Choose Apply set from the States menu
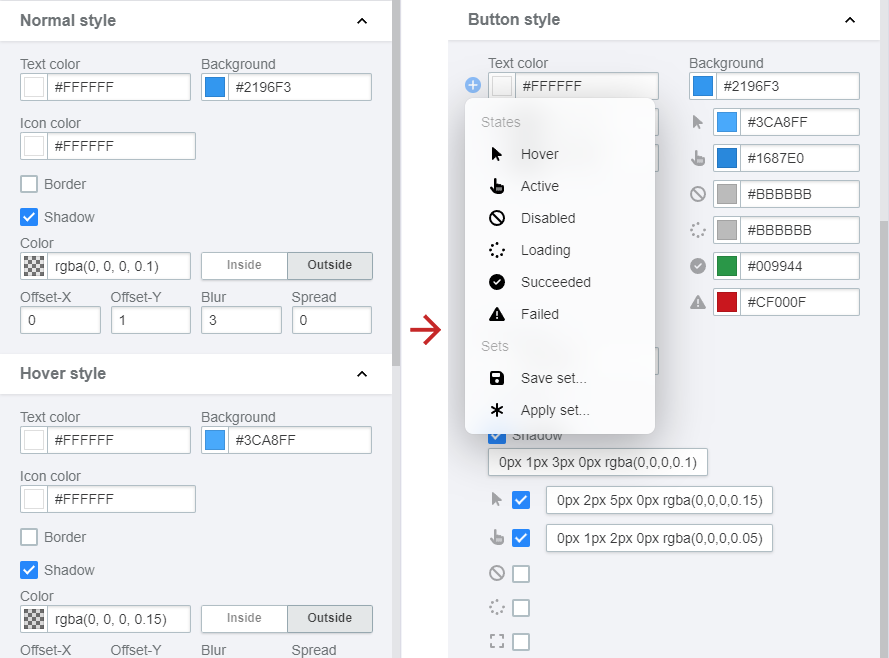Viewport: 889px width, 658px height. click(x=556, y=410)
